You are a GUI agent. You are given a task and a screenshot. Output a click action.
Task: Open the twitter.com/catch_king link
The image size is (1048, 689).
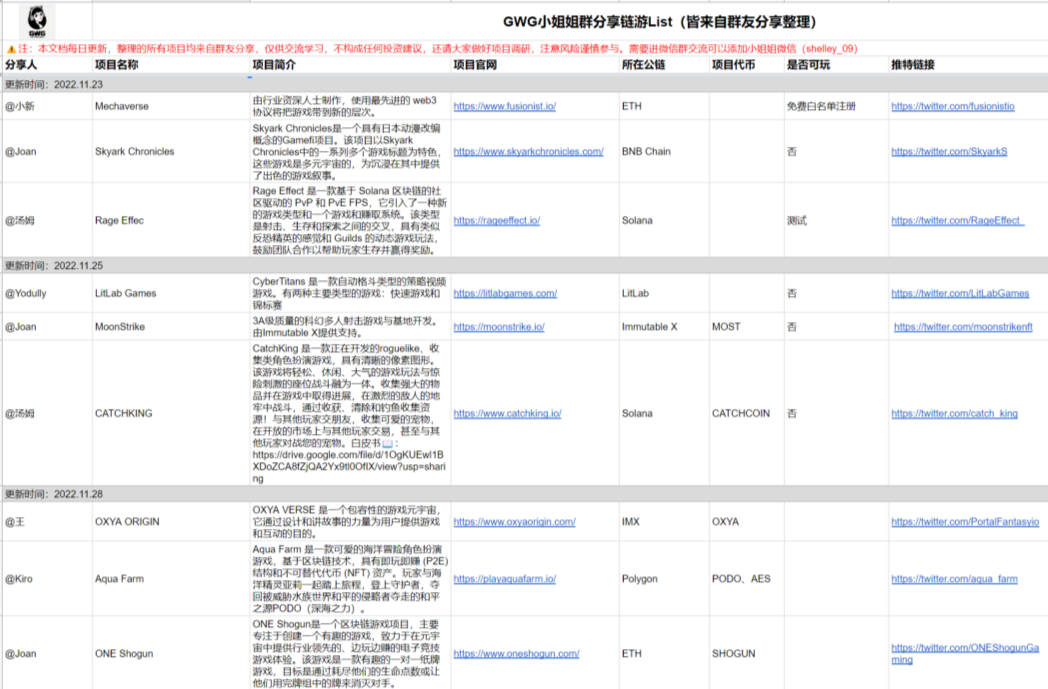click(x=954, y=414)
